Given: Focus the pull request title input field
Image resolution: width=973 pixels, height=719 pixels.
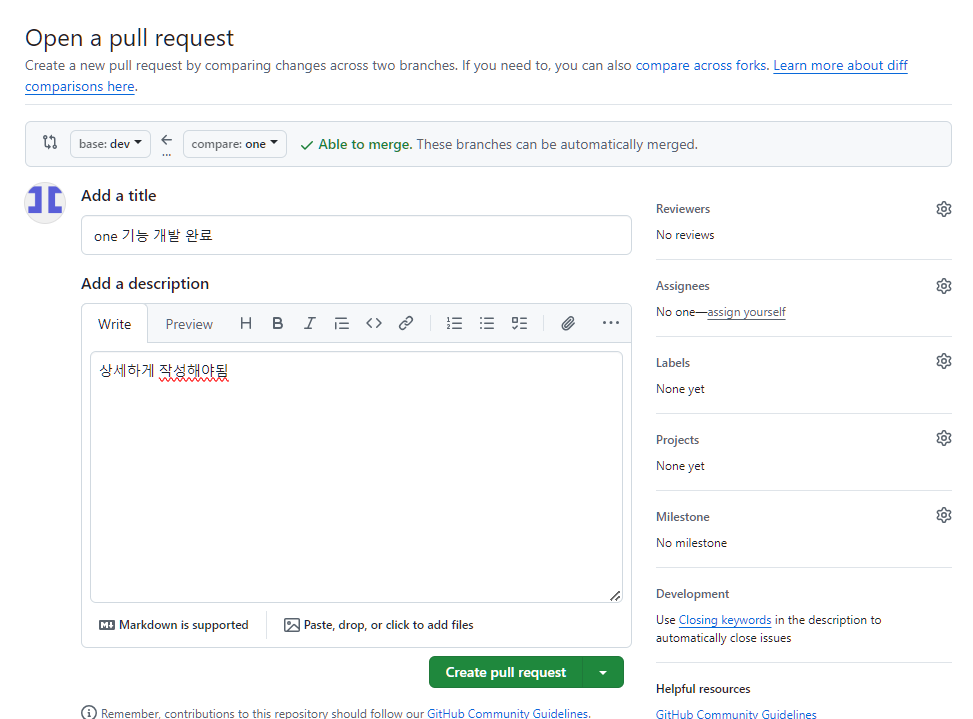Looking at the screenshot, I should 356,235.
